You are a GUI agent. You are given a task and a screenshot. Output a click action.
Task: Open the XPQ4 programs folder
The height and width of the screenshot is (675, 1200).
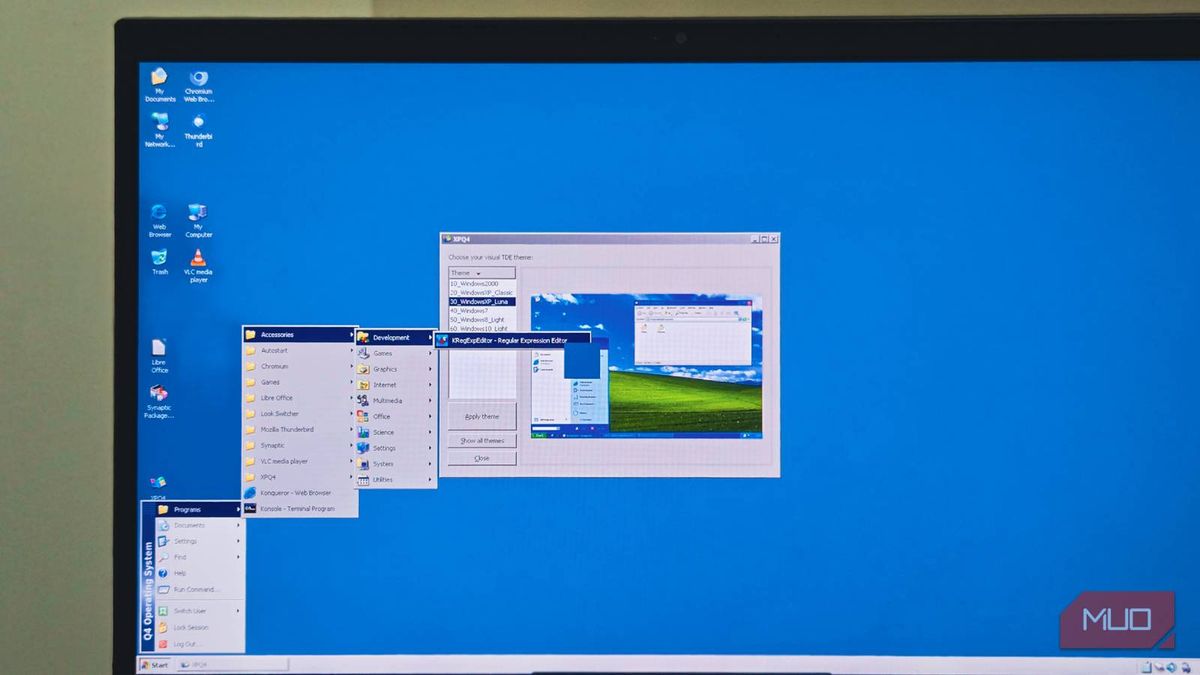point(300,477)
